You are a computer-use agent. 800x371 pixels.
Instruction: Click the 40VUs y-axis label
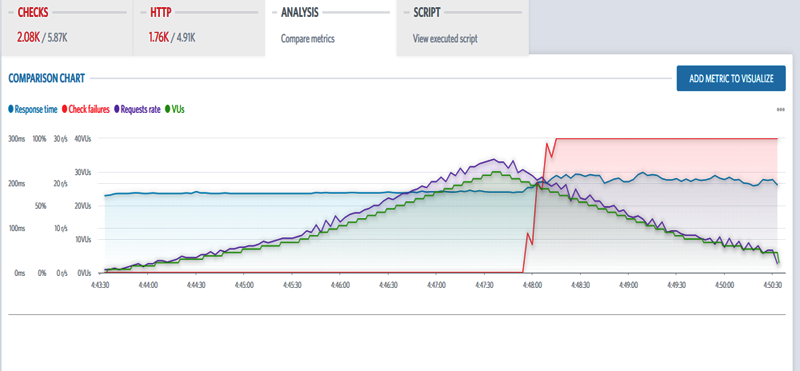tap(83, 139)
